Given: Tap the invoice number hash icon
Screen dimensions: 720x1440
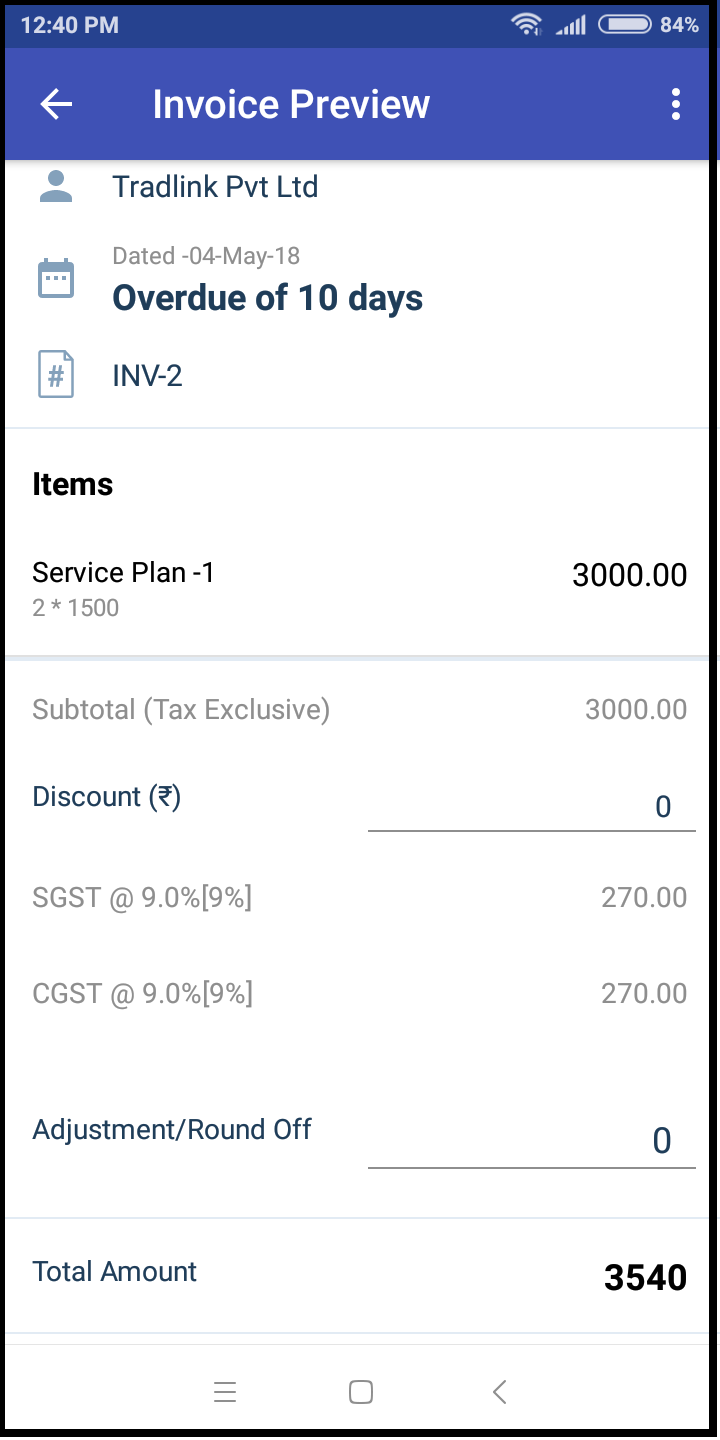Looking at the screenshot, I should pyautogui.click(x=56, y=376).
